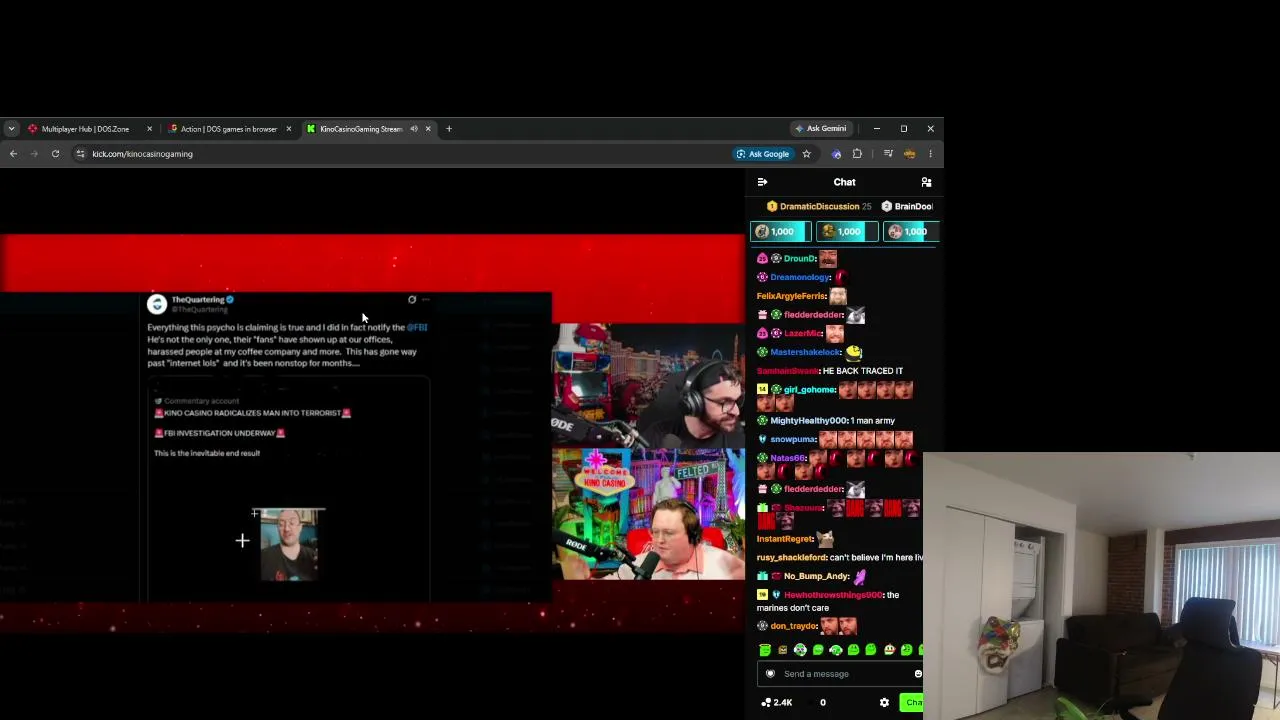
Task: Bookmark this page with the star
Action: tap(806, 154)
